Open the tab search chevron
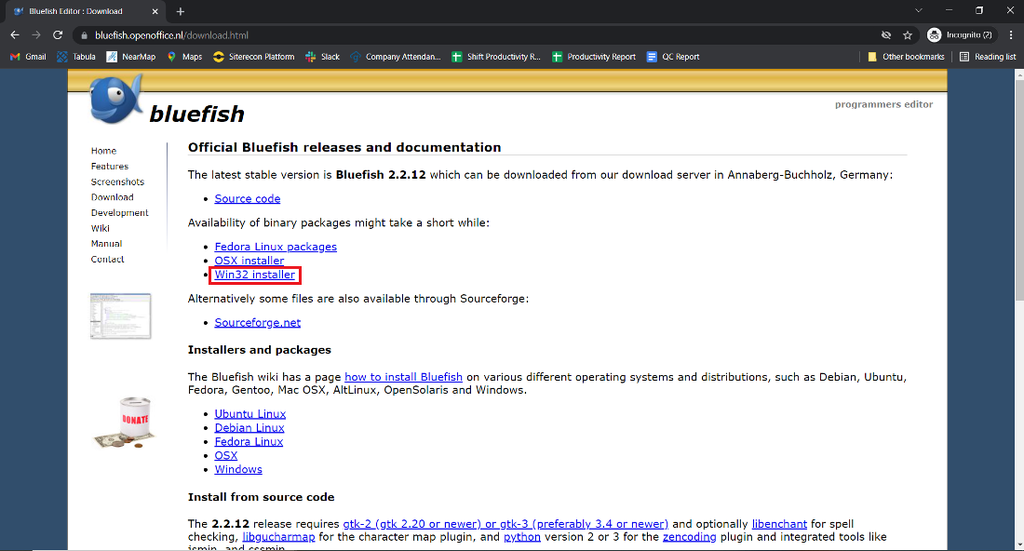 pos(918,10)
